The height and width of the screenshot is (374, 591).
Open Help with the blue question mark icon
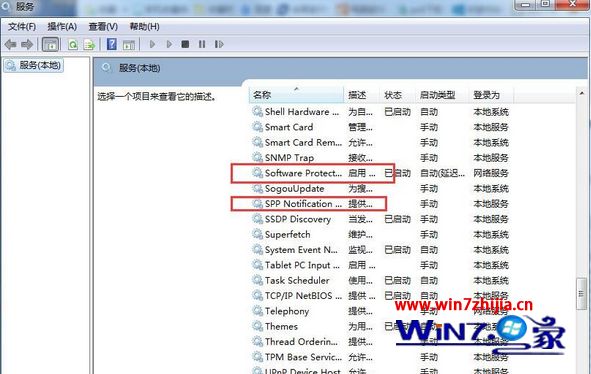pos(112,44)
